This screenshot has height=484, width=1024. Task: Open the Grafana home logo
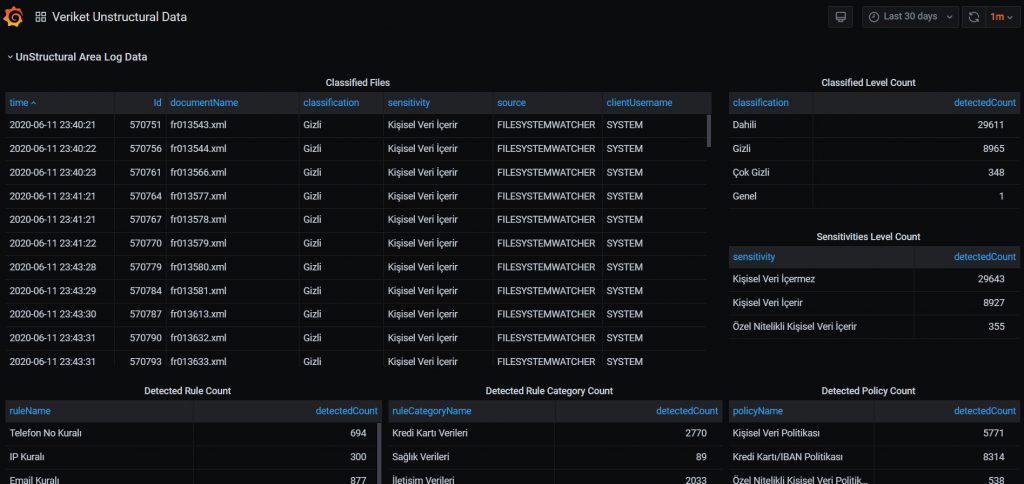[x=13, y=17]
